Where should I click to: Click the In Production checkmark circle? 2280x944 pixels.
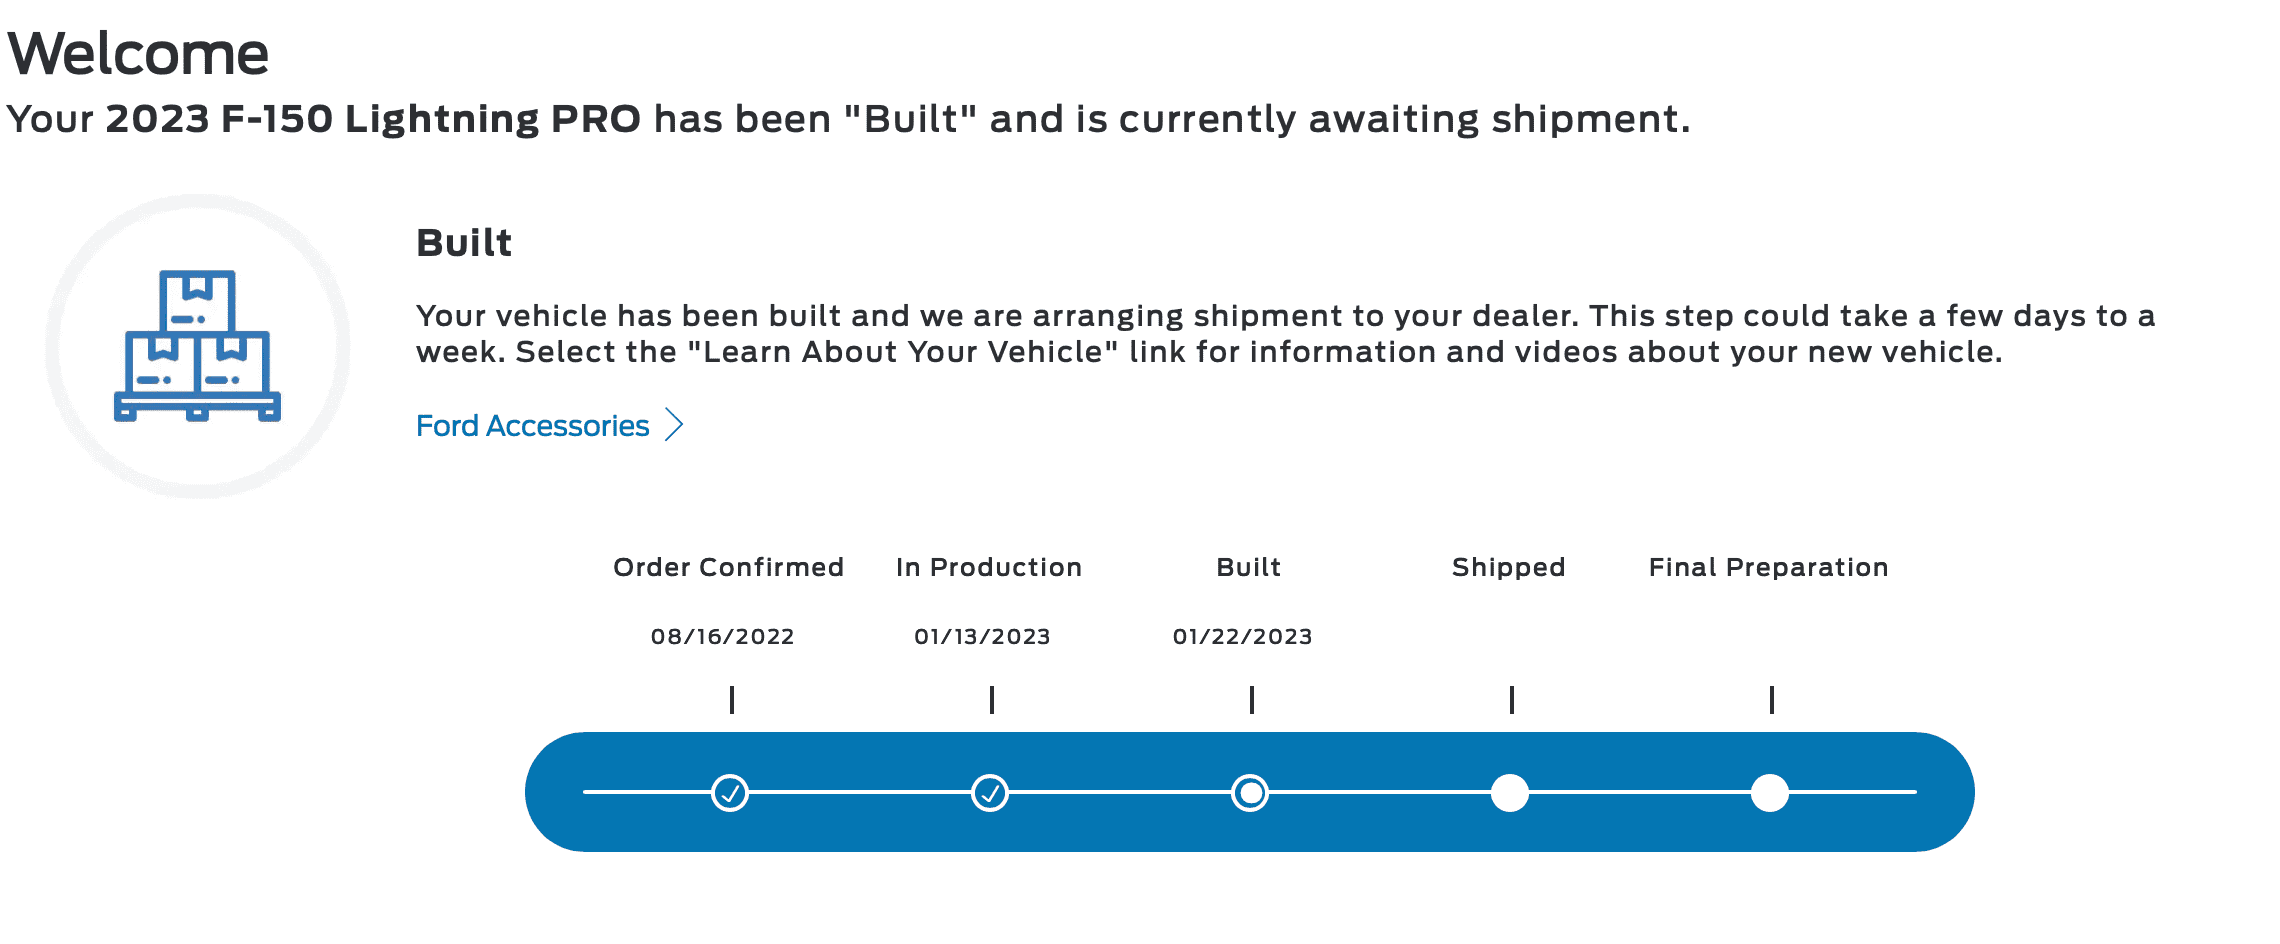coord(990,793)
